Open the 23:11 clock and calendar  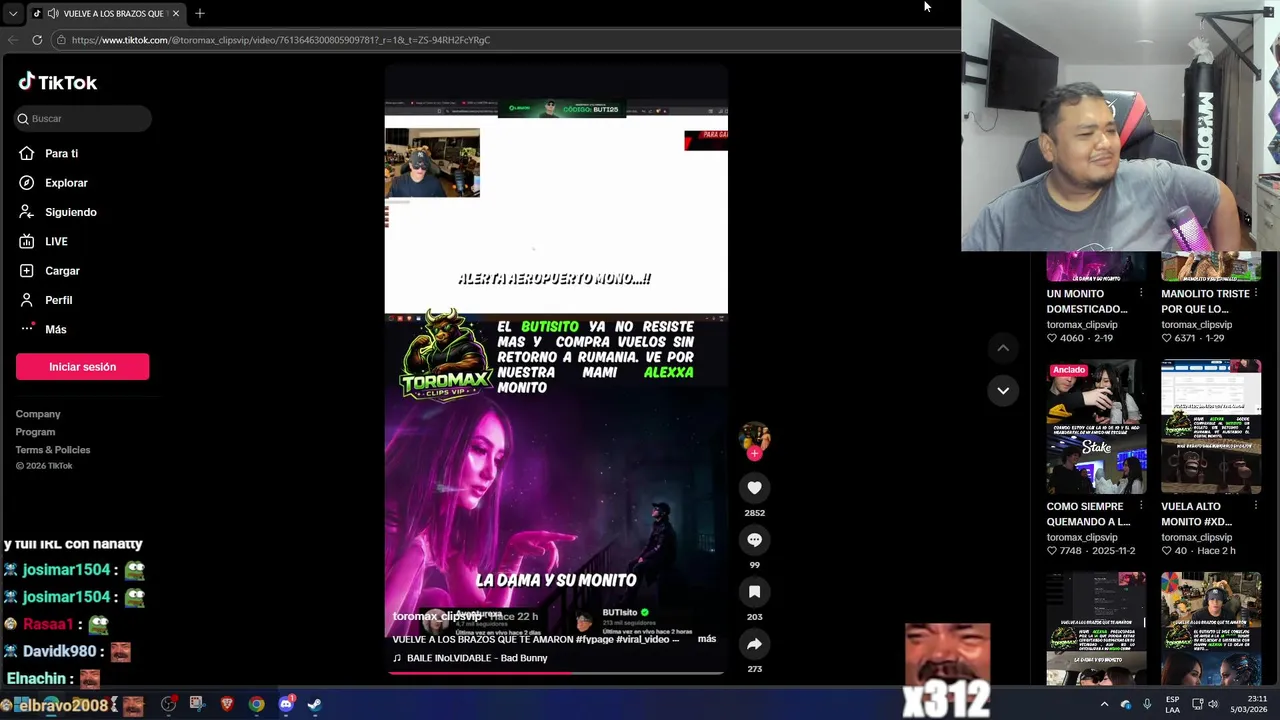coord(1250,704)
